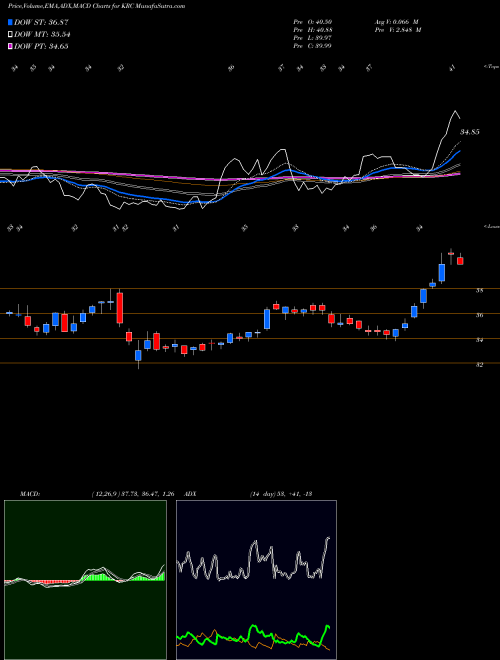Screen dimensions: 500x660
Task: Select the 'DOW MT: 35.54' legend text
Action: tap(42, 35)
